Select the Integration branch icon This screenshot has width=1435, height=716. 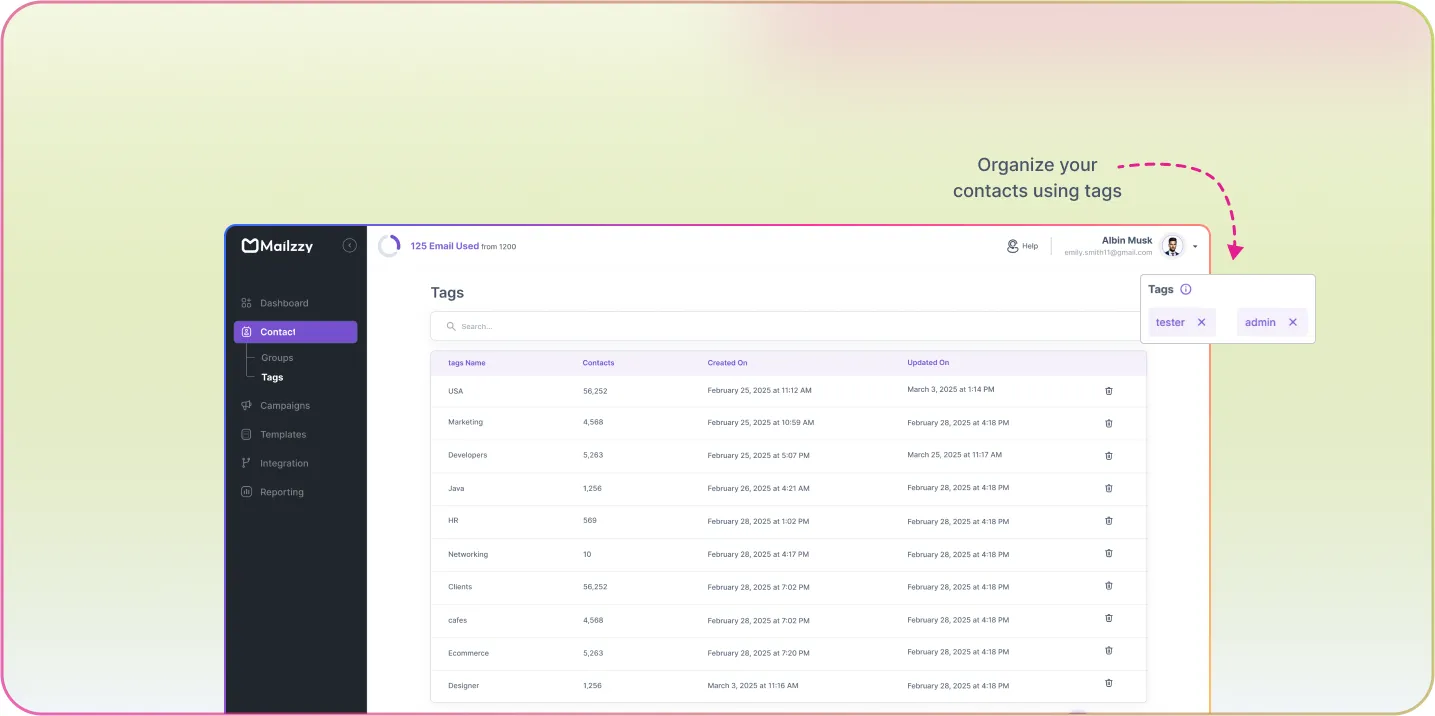pyautogui.click(x=246, y=463)
